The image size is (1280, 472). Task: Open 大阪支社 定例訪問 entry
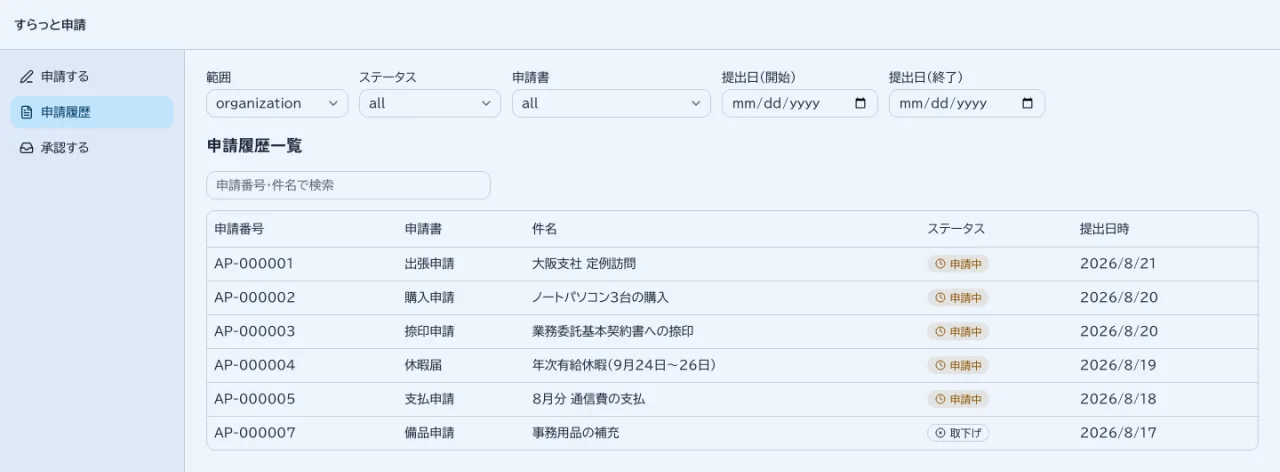click(x=584, y=264)
